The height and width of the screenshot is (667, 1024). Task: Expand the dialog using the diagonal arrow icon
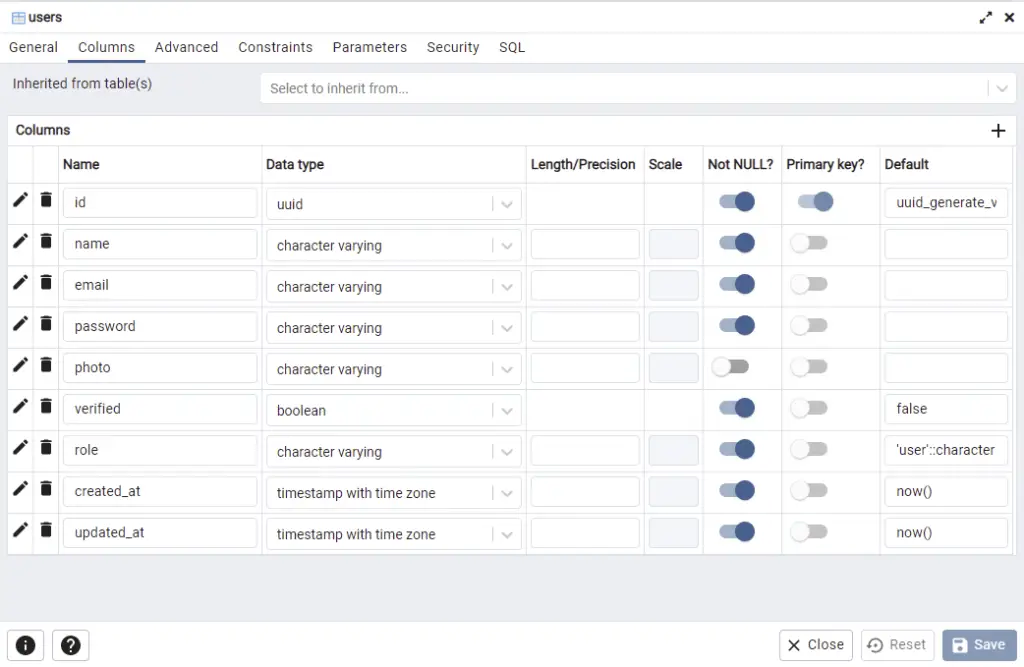(985, 17)
